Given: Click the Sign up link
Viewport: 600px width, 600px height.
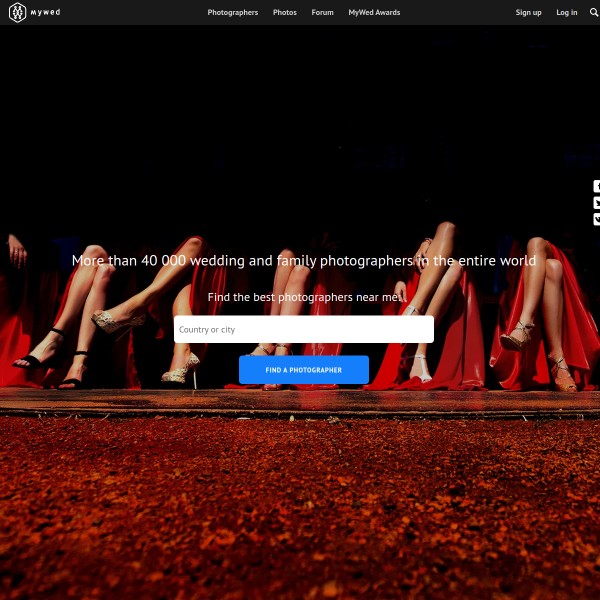Looking at the screenshot, I should 528,12.
